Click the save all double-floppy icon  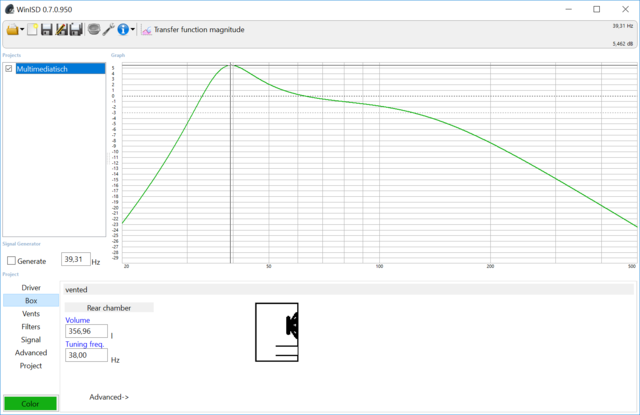coord(77,30)
